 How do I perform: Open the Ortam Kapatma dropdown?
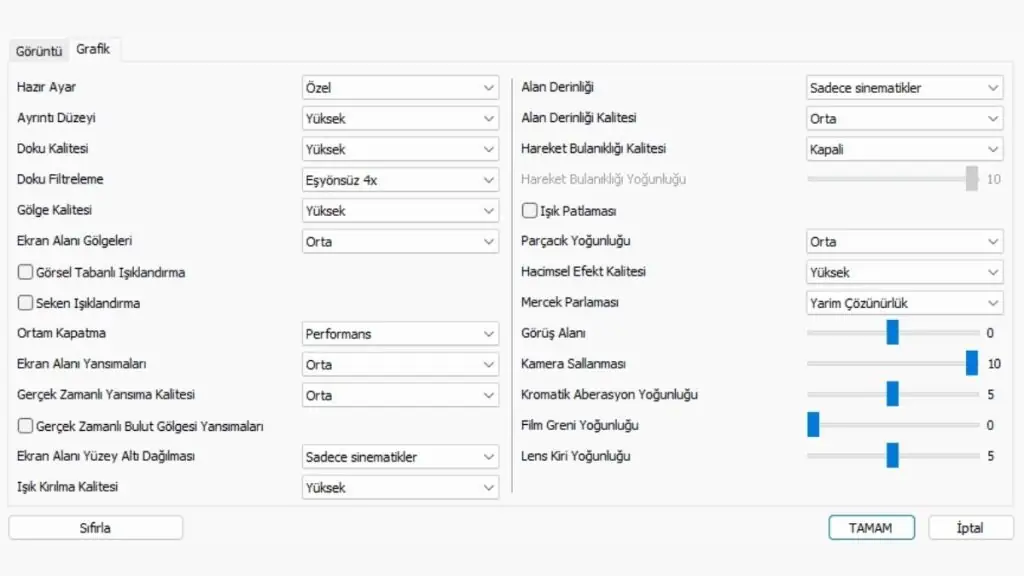(400, 334)
